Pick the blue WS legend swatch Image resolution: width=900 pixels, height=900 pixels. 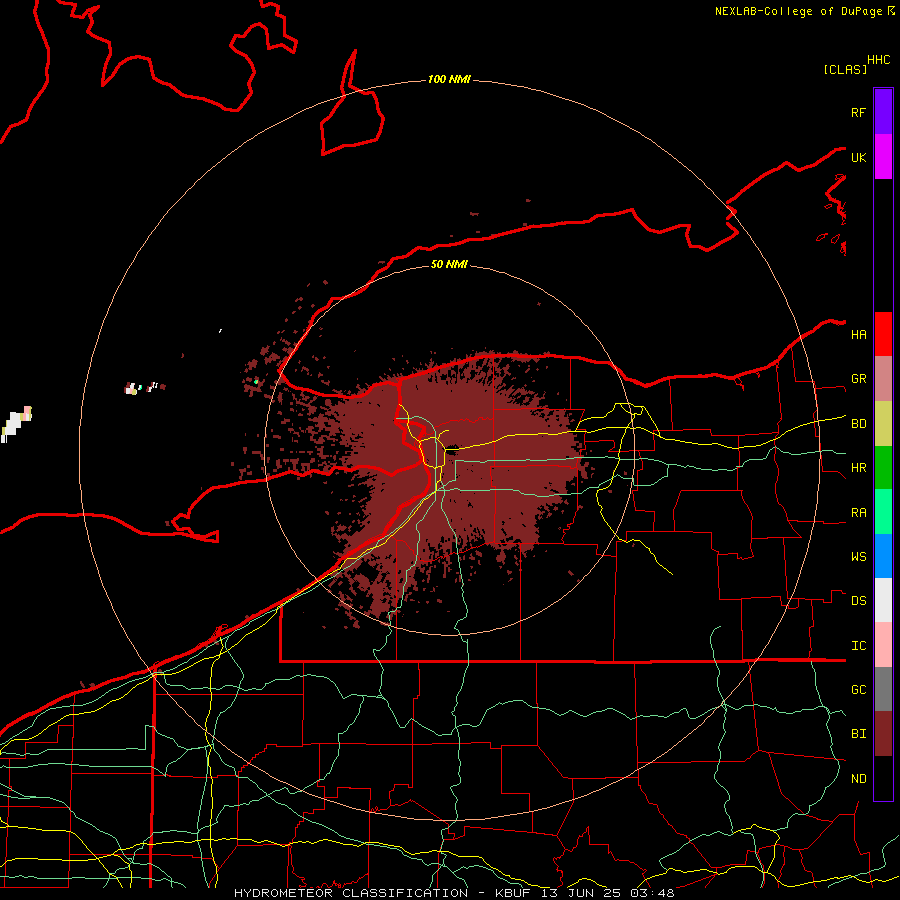click(883, 556)
